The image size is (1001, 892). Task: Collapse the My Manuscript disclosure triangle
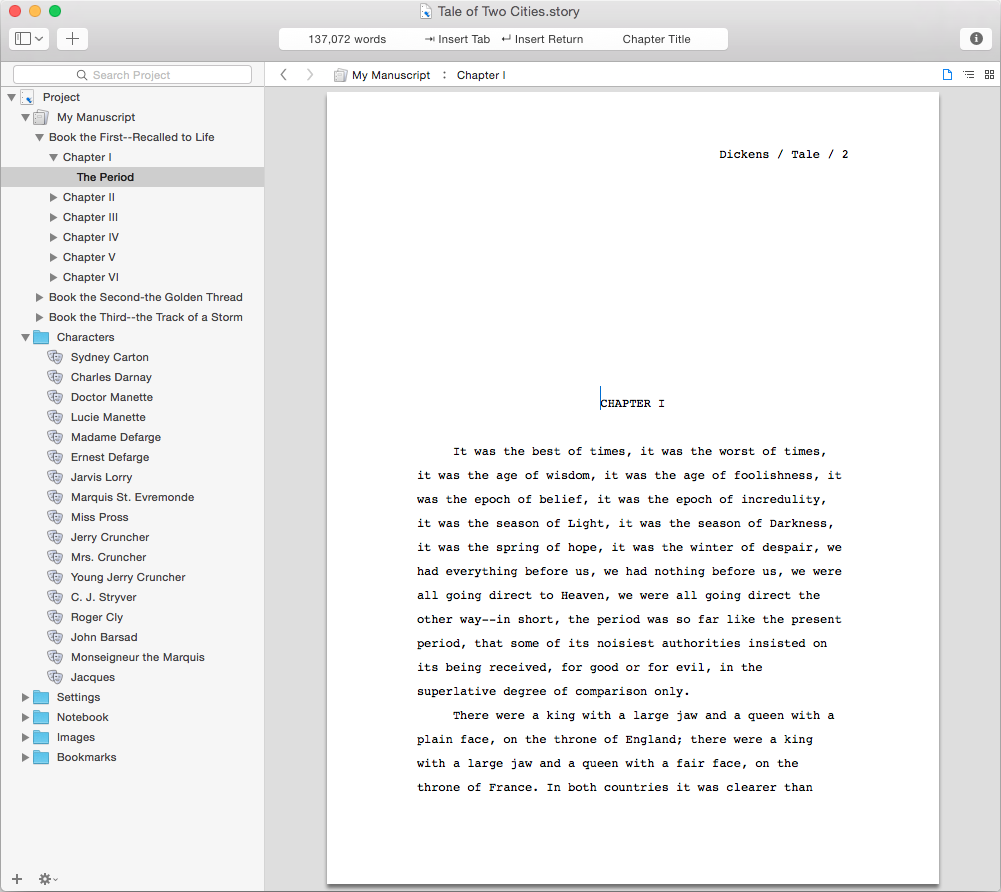(24, 117)
